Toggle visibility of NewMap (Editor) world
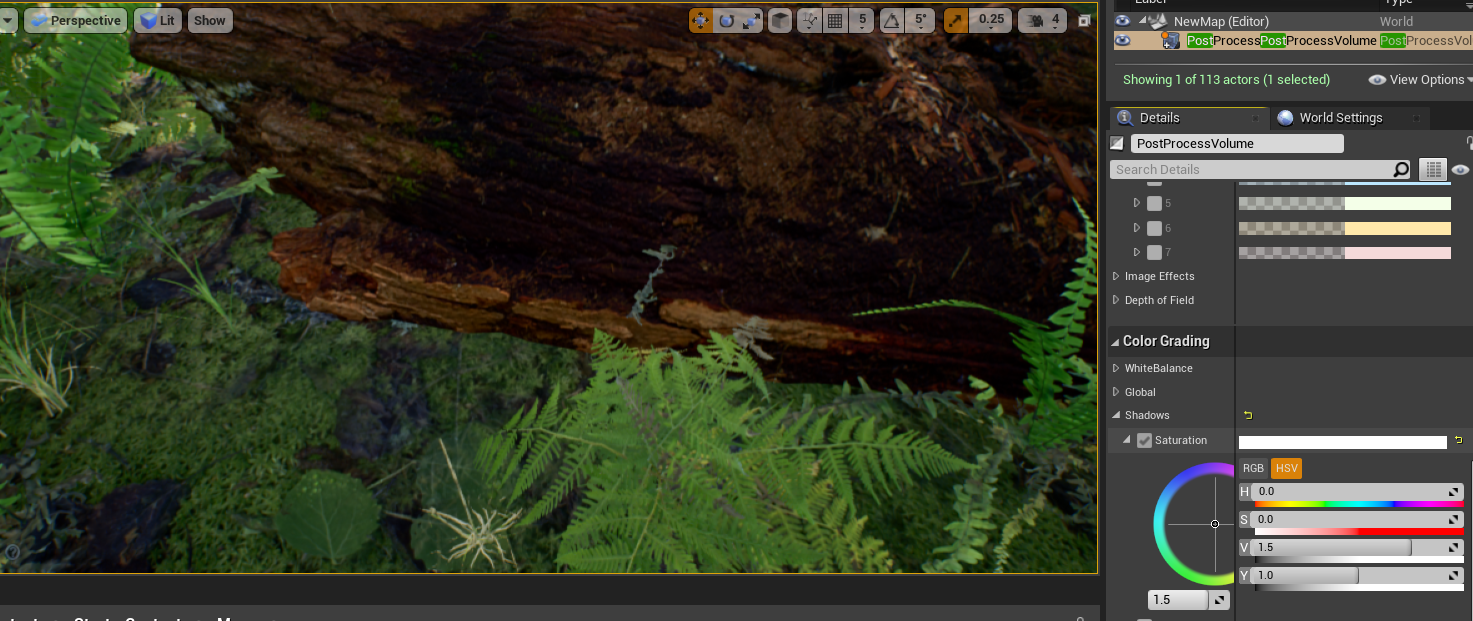 click(x=1123, y=21)
